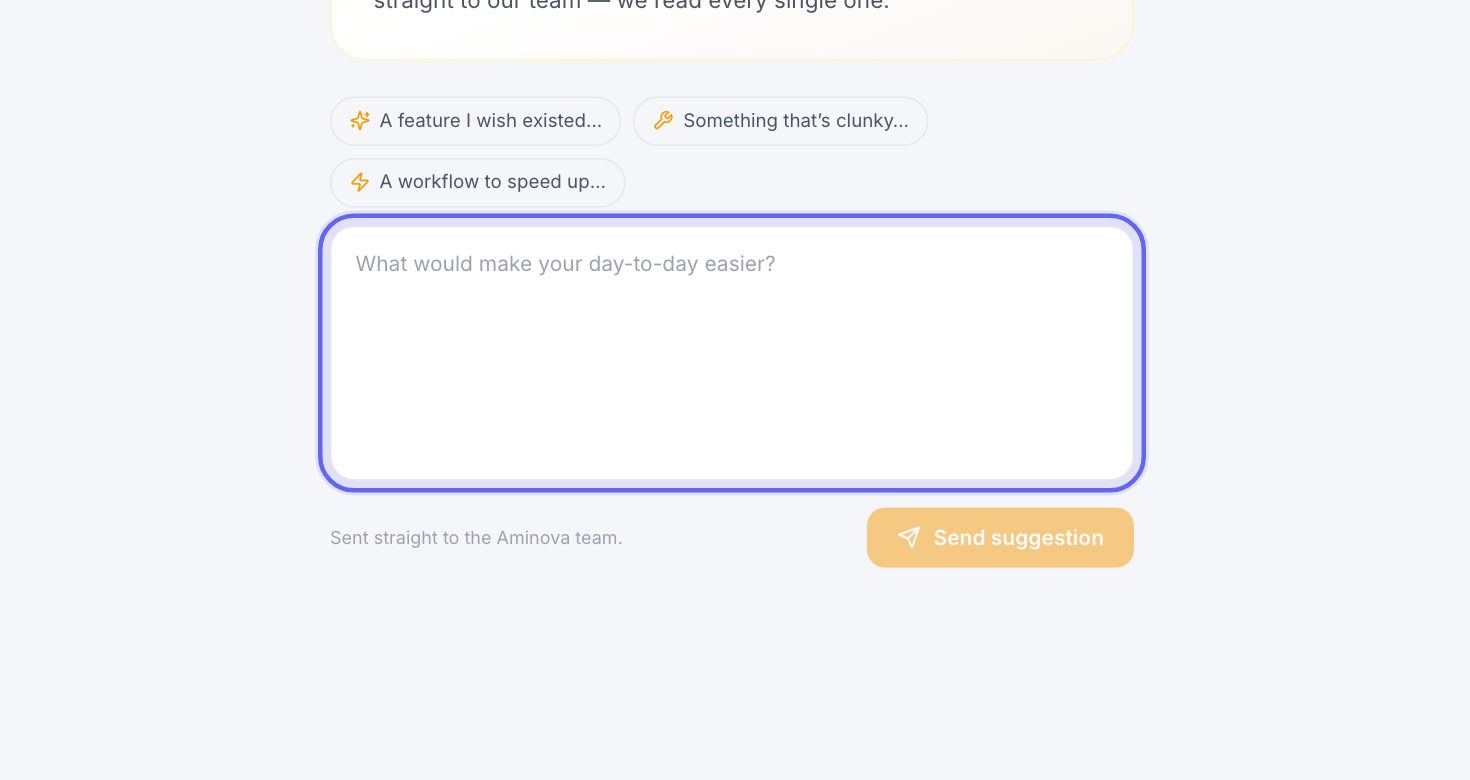Click 'Sent straight to the Aminova team.' note
Image resolution: width=1470 pixels, height=780 pixels.
tap(476, 538)
